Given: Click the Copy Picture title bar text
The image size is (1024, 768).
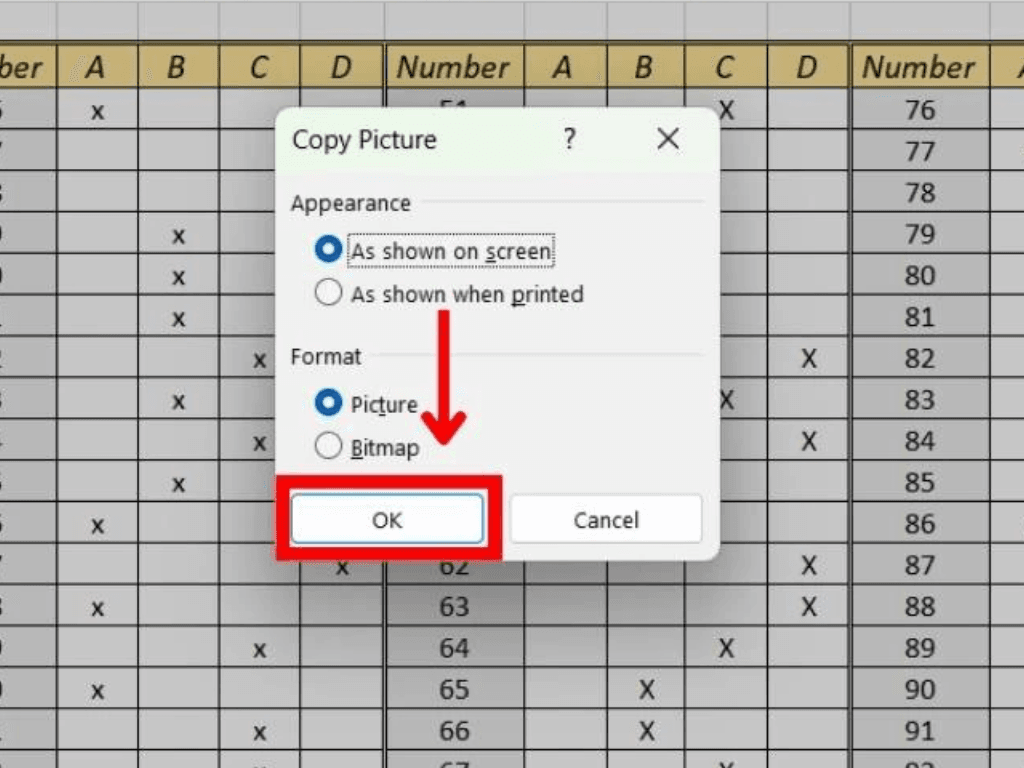Looking at the screenshot, I should coord(364,139).
